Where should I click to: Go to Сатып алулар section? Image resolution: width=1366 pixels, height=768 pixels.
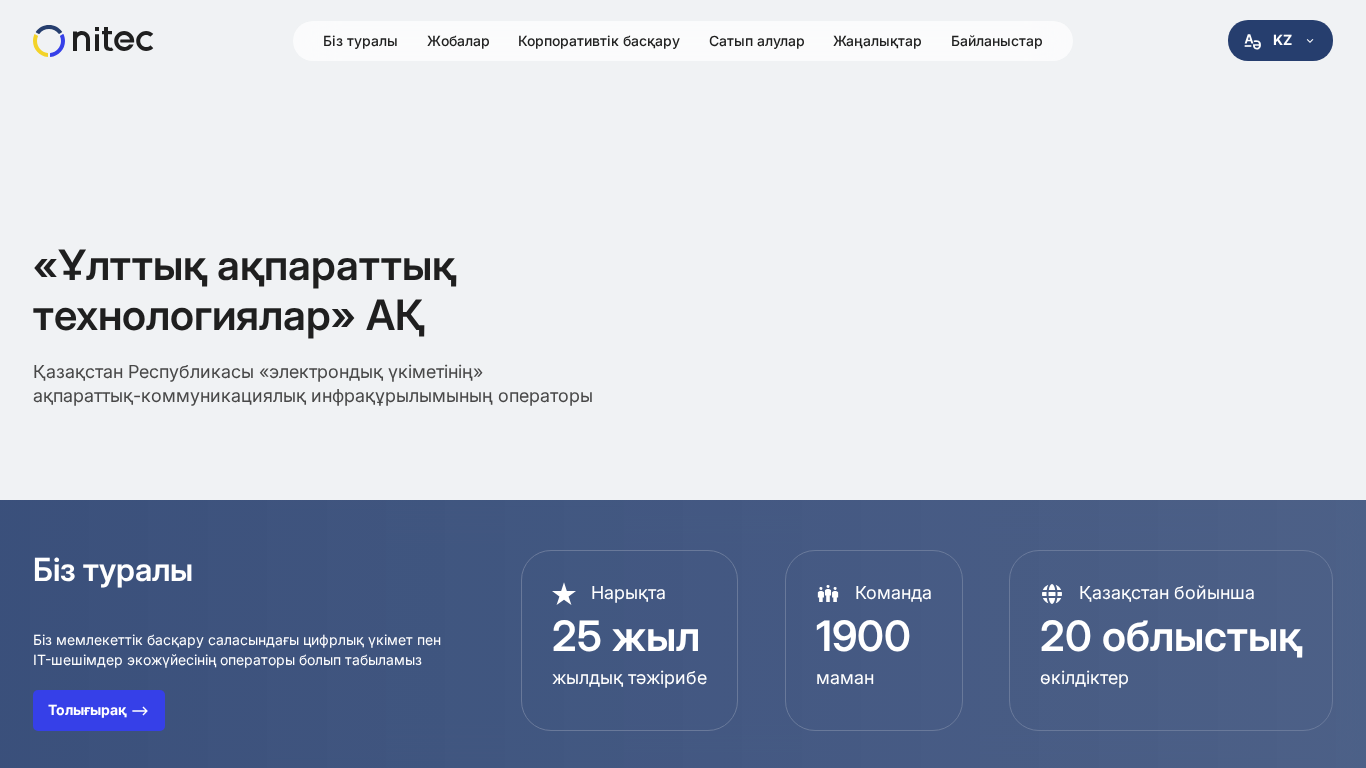point(757,41)
